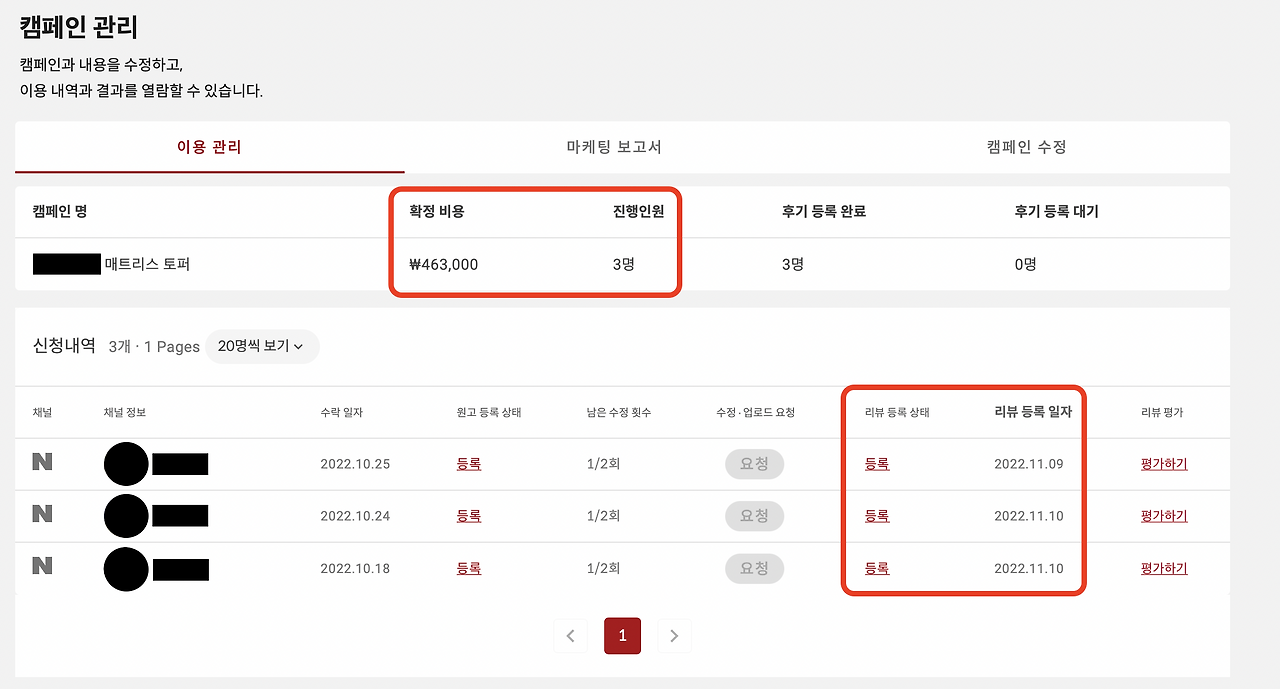The height and width of the screenshot is (689, 1280).
Task: Open 평가하기 for the top applicant
Action: [1163, 463]
